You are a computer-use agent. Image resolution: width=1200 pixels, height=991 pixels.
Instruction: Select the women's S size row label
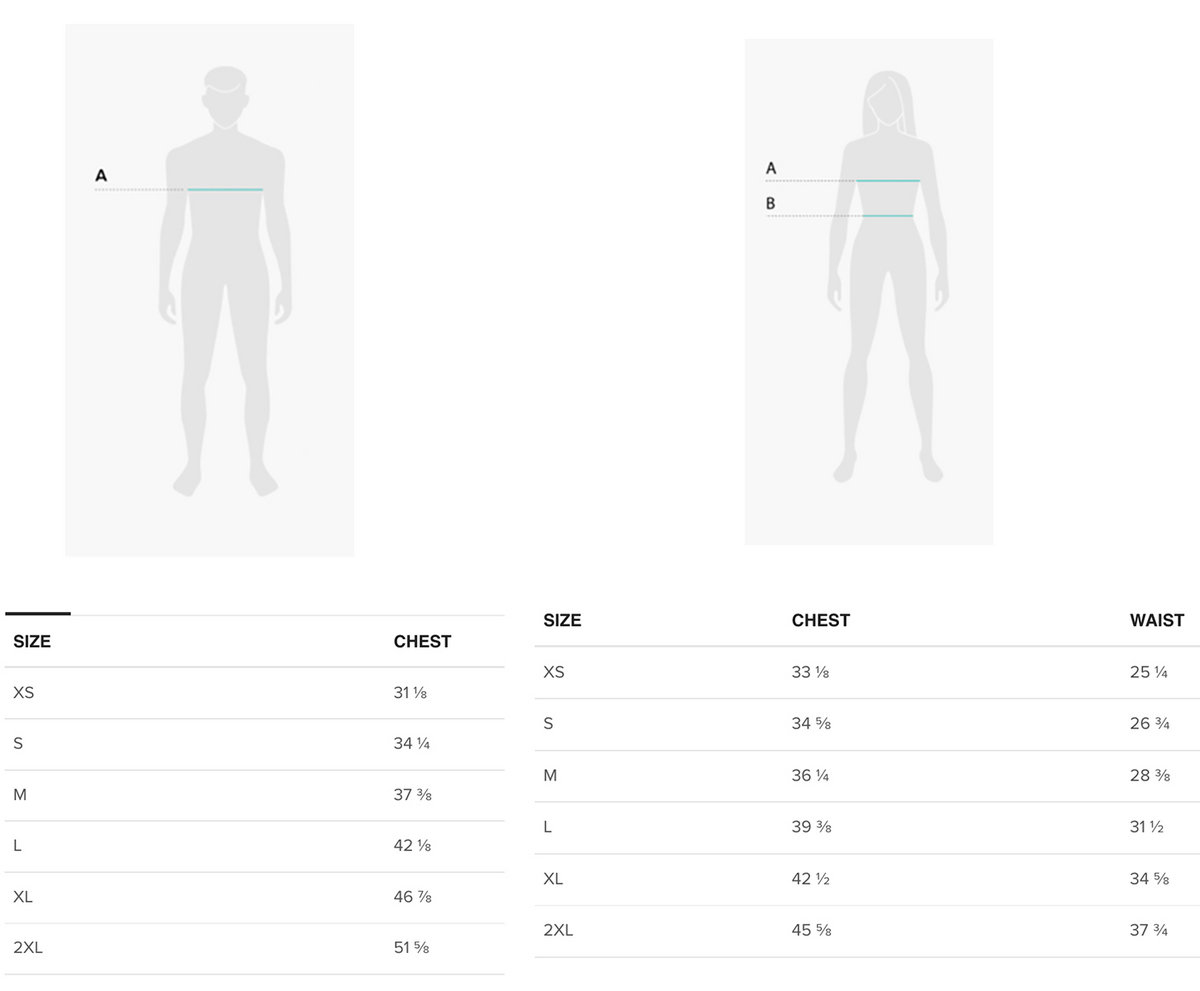coord(548,724)
